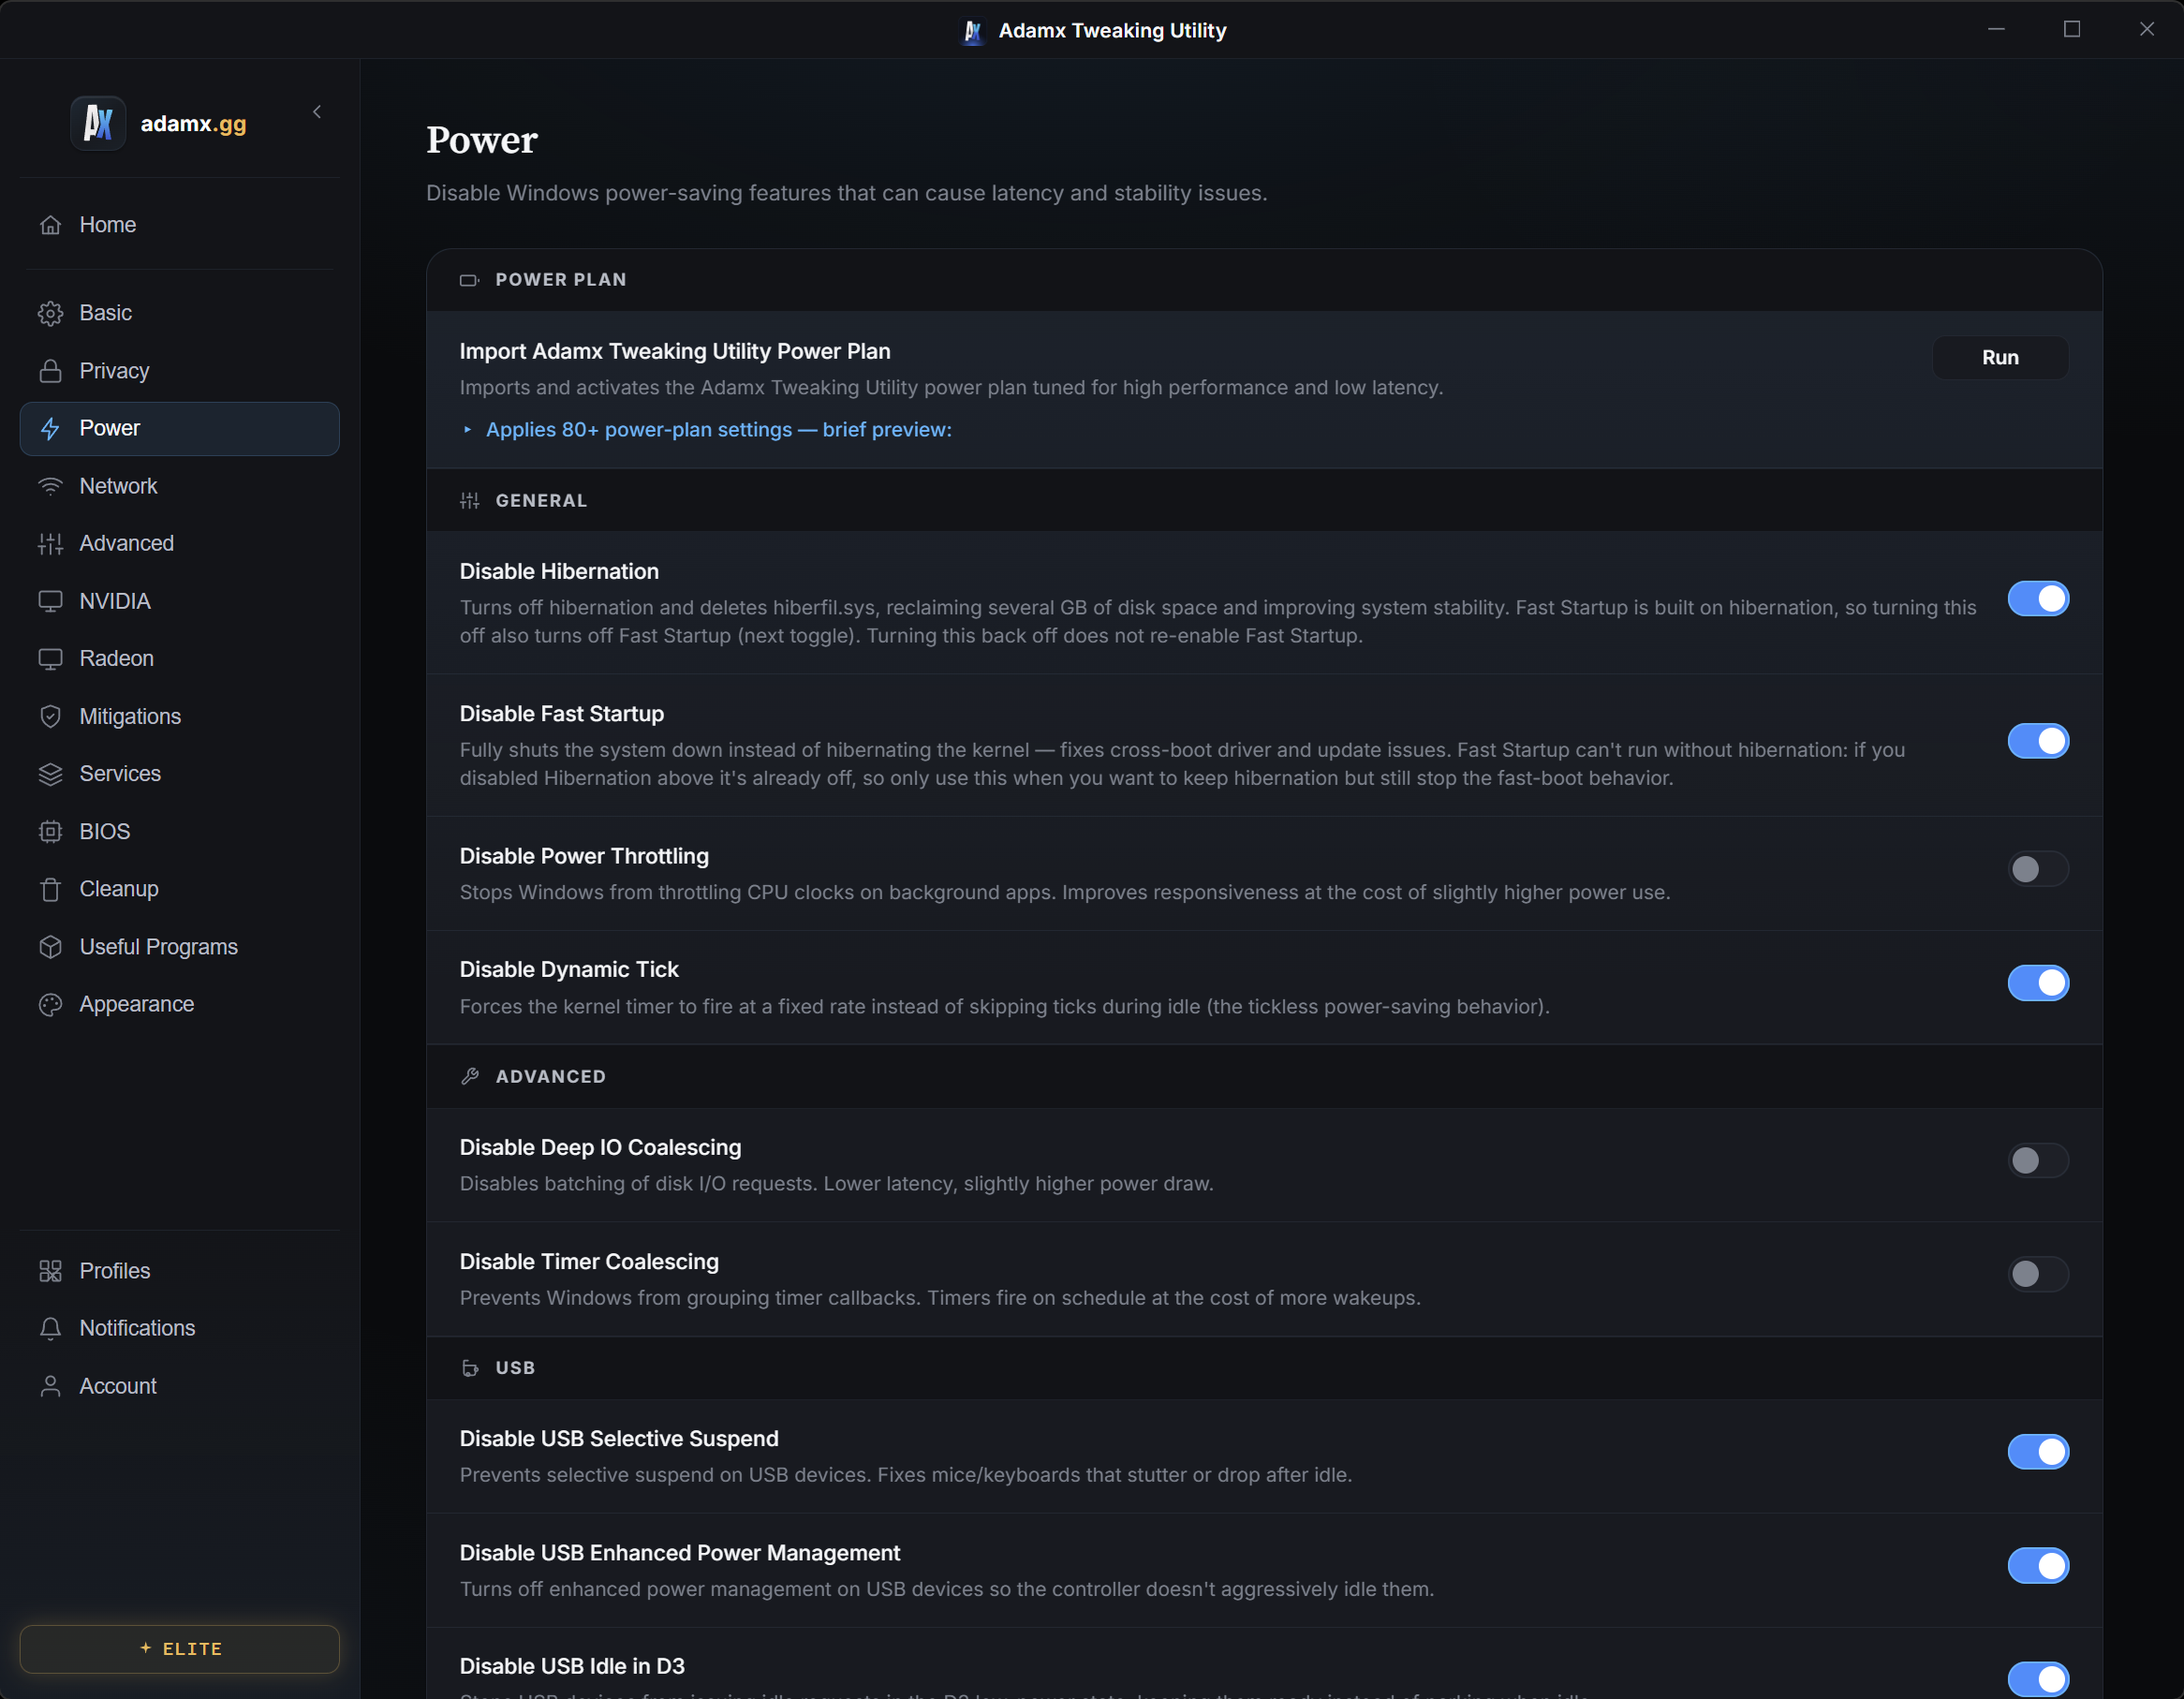Toggle Disable USB Enhanced Power Management switch

(2038, 1566)
